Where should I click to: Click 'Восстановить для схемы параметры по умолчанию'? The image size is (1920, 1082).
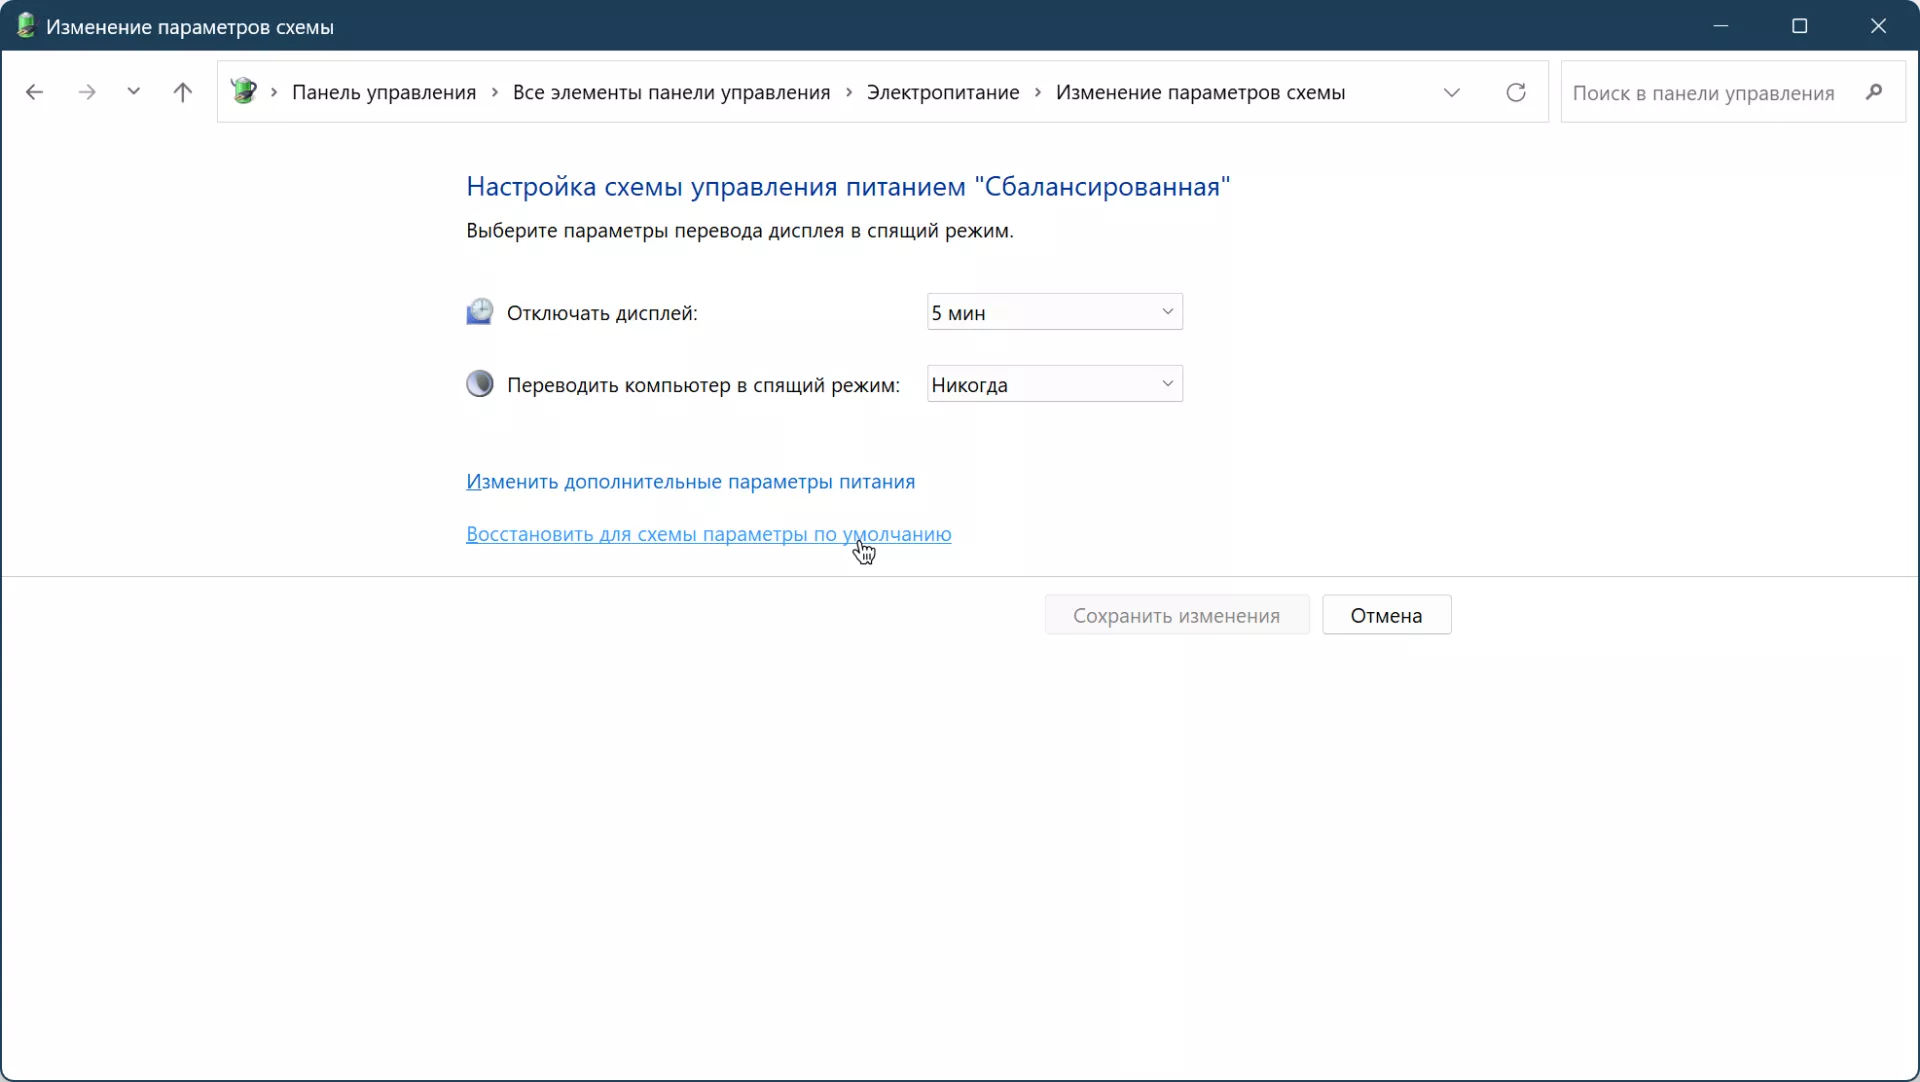[x=708, y=534]
